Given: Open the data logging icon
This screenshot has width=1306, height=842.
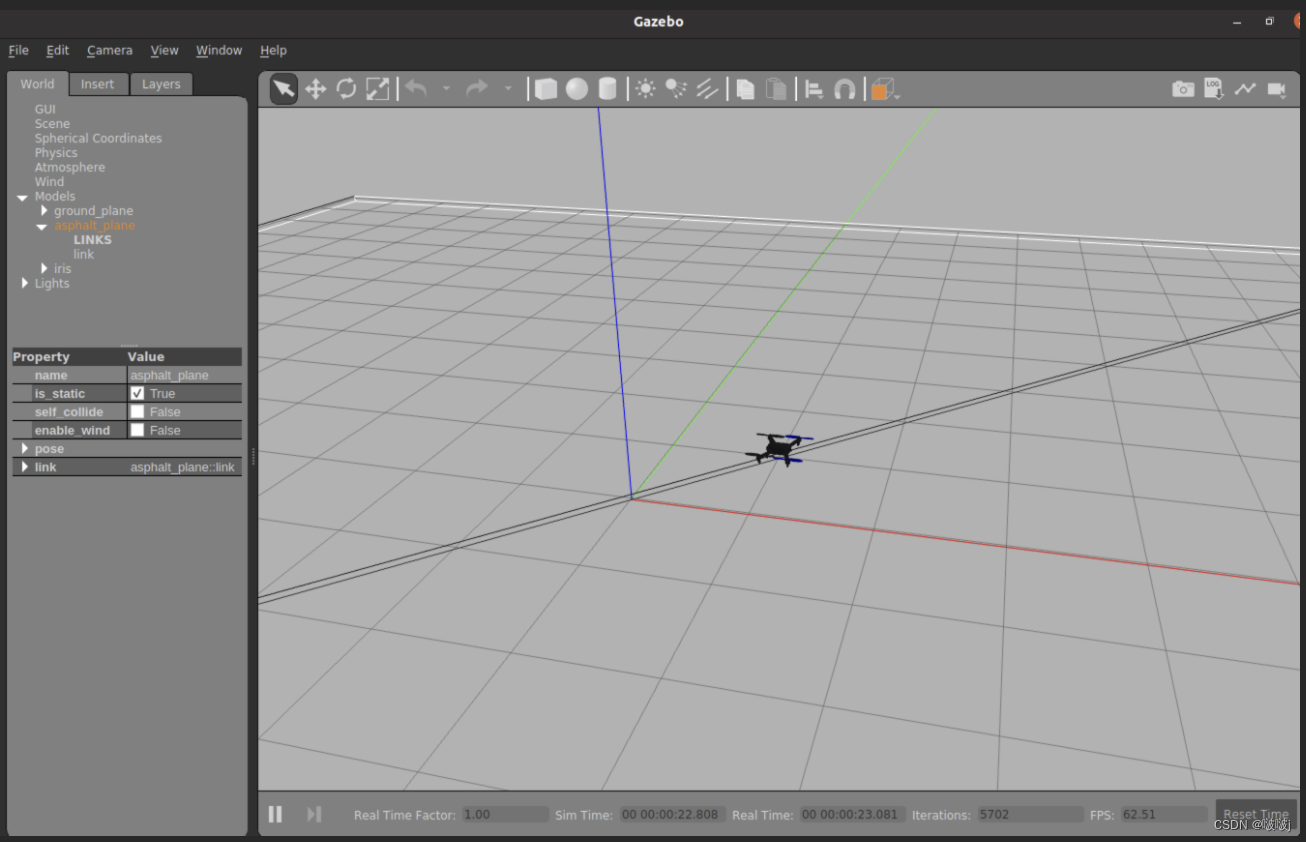Looking at the screenshot, I should tap(1214, 89).
